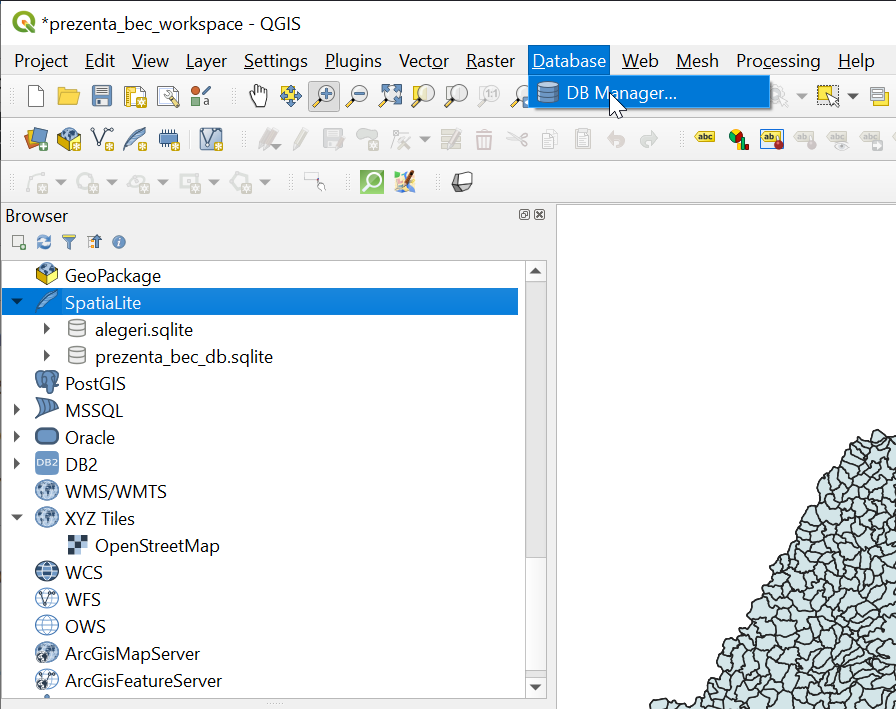
Task: Open project using the folder icon
Action: 69,95
